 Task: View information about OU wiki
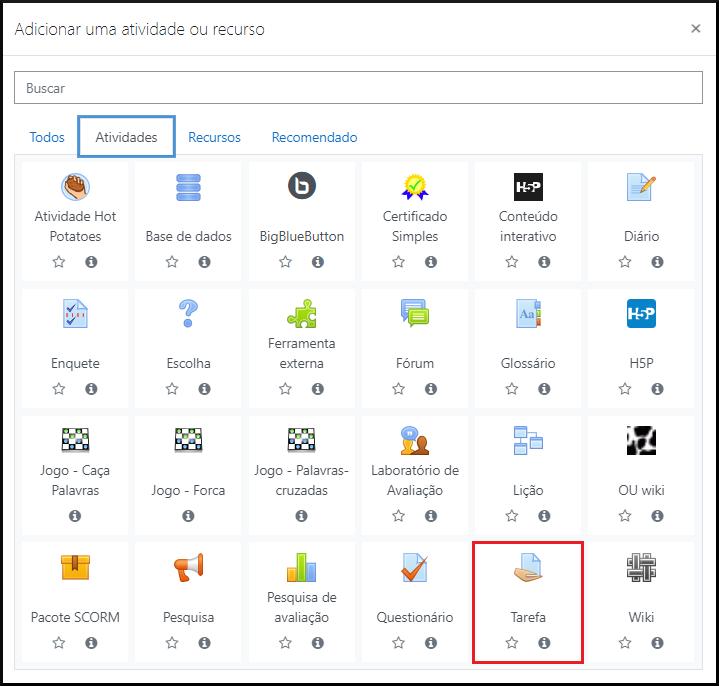657,516
